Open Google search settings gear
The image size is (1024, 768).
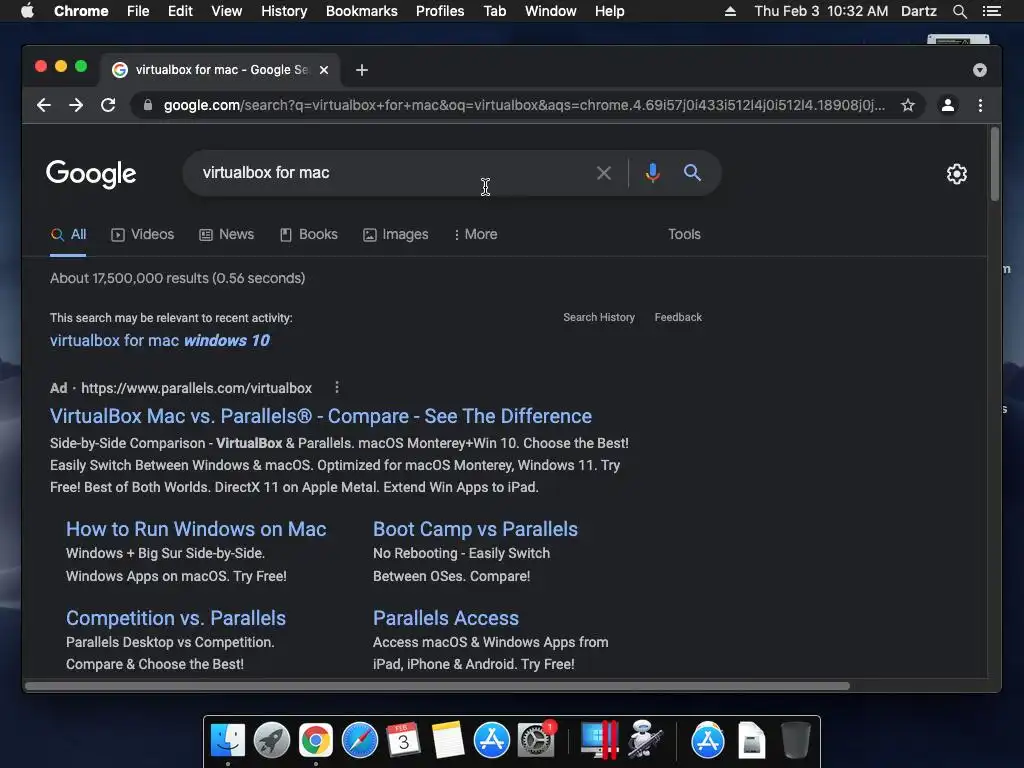tap(957, 174)
